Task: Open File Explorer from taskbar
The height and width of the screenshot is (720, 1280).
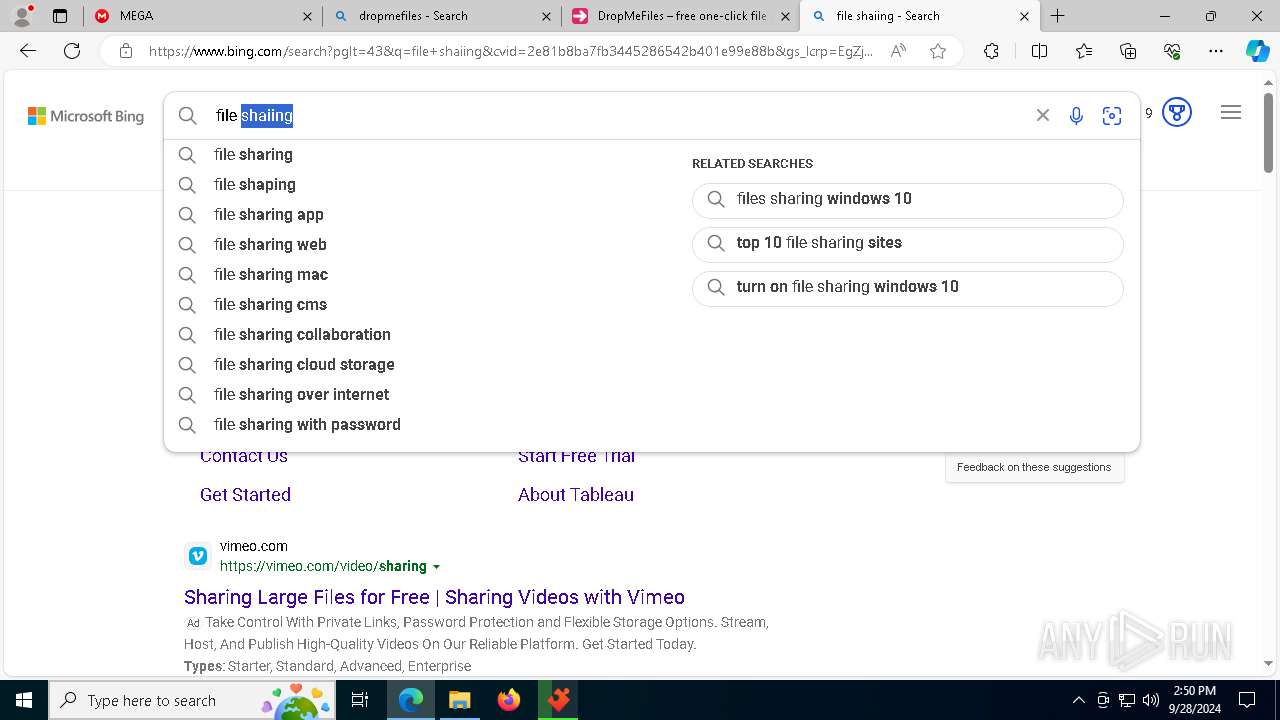Action: [459, 700]
